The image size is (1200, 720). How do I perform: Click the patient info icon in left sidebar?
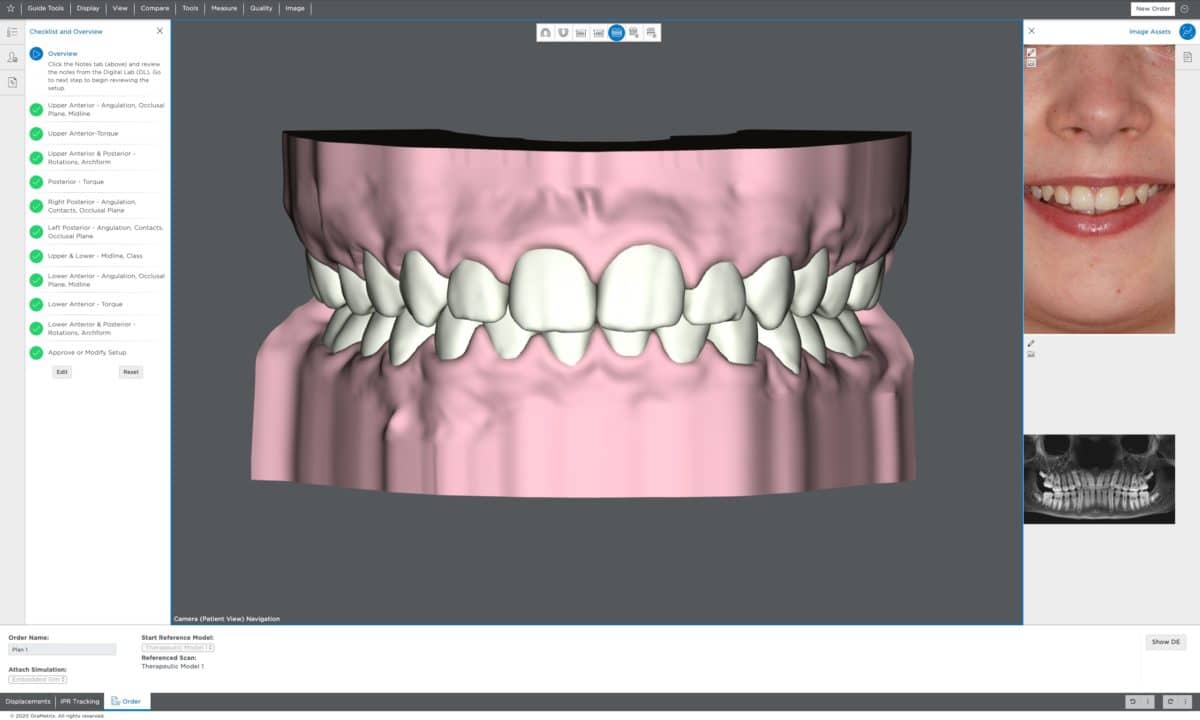pos(12,57)
